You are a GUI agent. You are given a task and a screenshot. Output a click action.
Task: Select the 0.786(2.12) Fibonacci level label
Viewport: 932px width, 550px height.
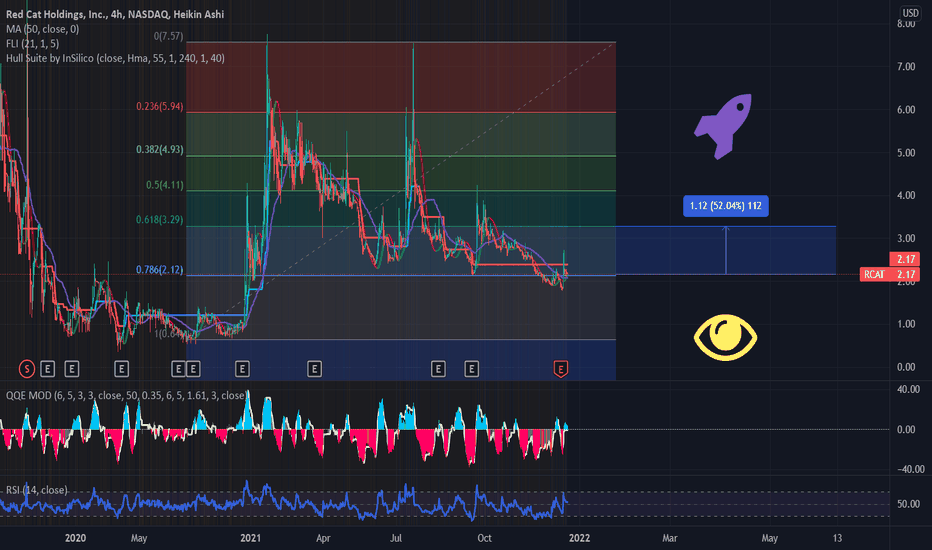(159, 269)
